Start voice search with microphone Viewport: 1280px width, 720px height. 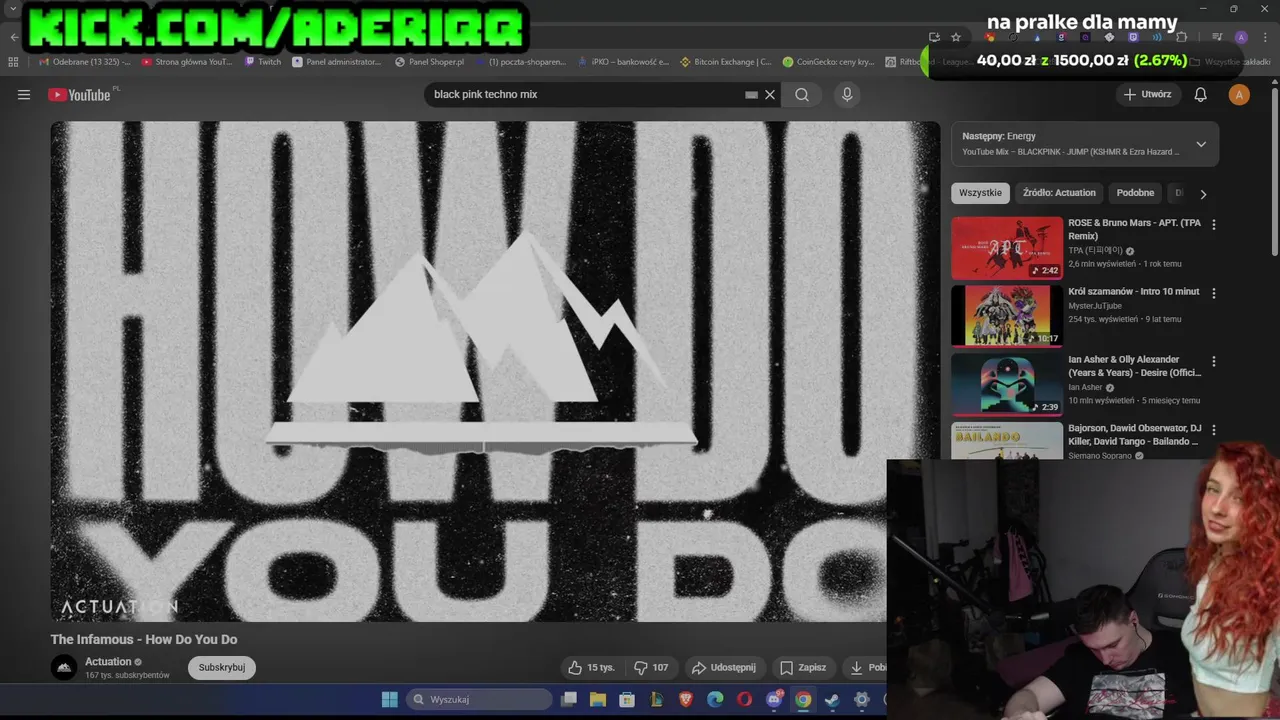click(847, 95)
